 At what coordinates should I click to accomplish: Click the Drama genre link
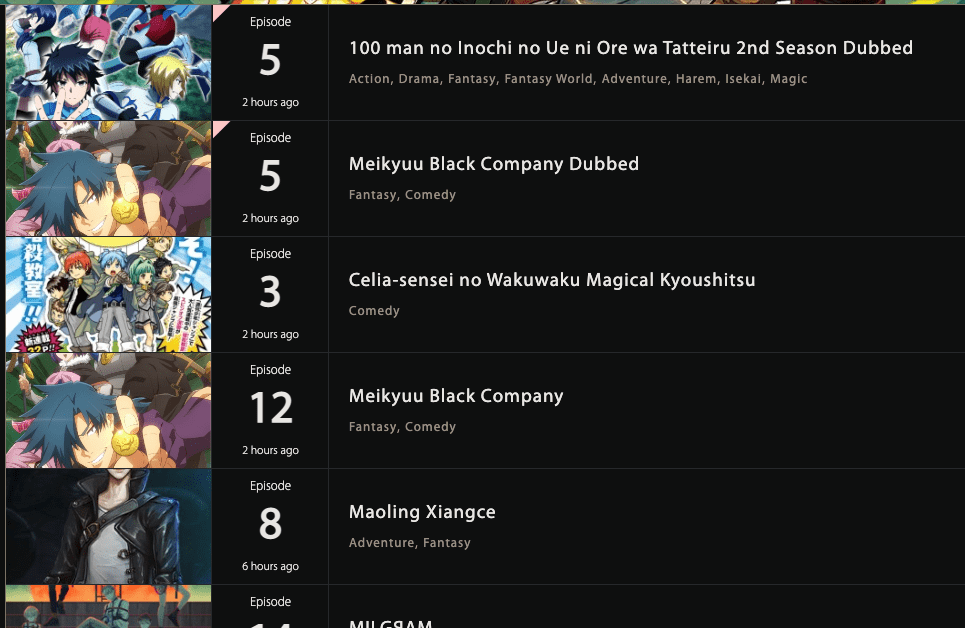[x=418, y=79]
